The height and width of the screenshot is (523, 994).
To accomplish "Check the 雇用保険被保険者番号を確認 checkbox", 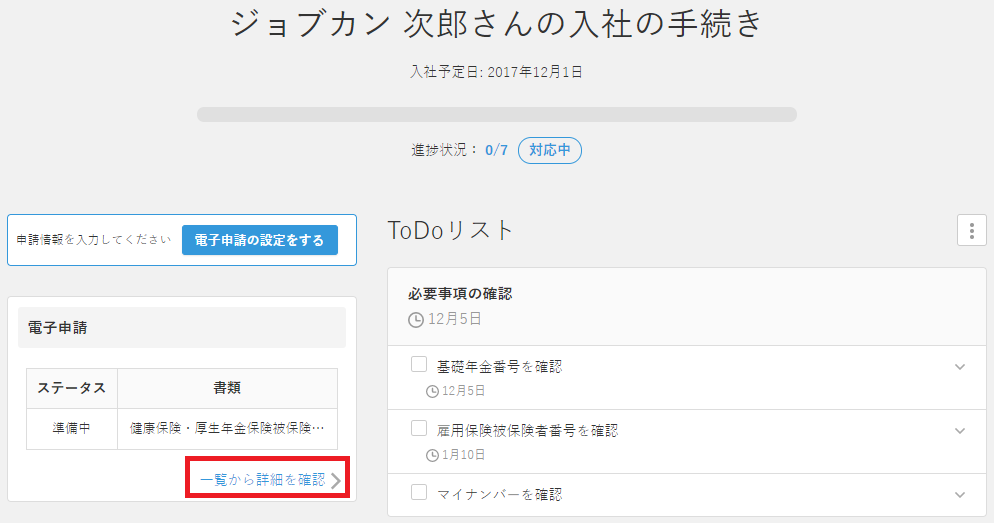I will click(x=419, y=429).
